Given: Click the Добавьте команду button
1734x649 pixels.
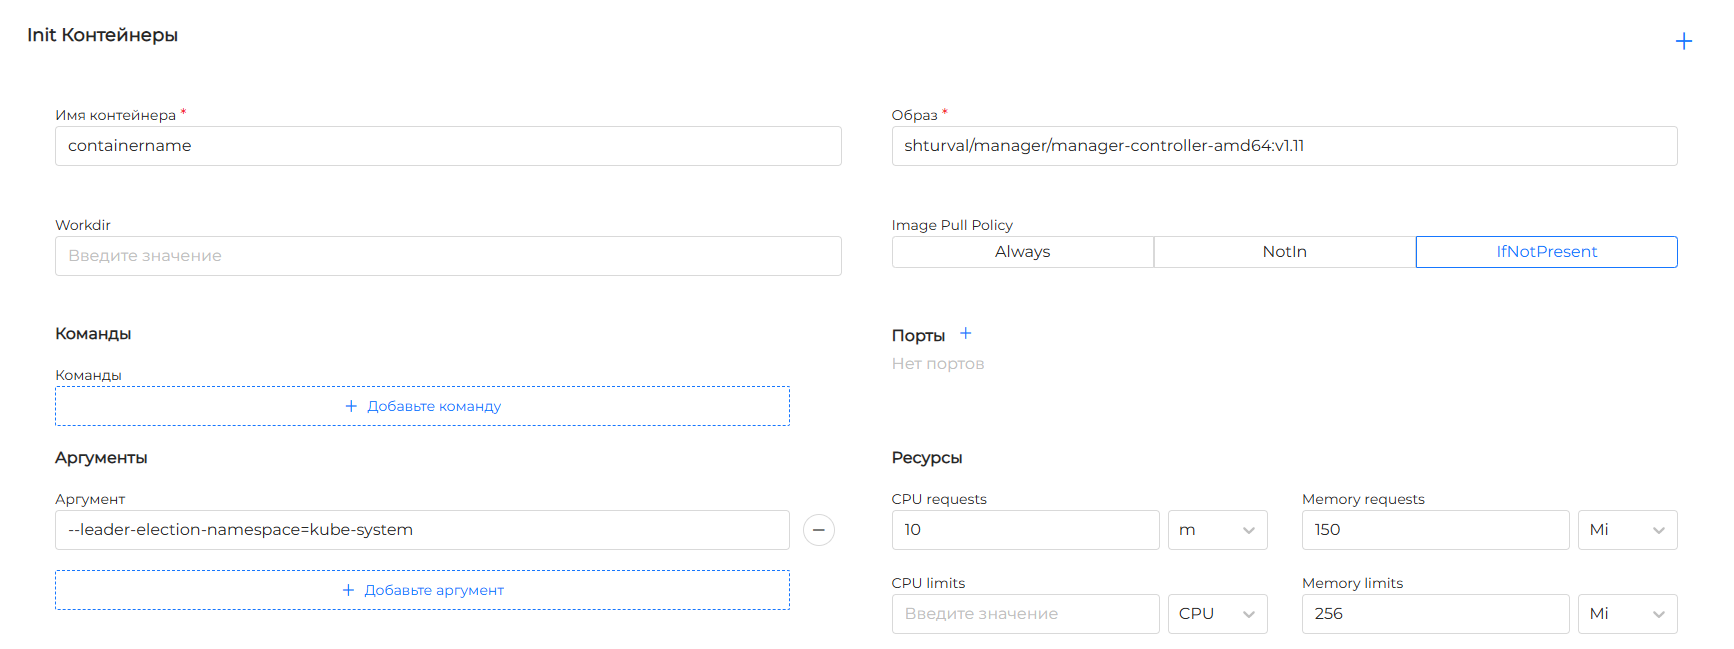Looking at the screenshot, I should pyautogui.click(x=422, y=406).
